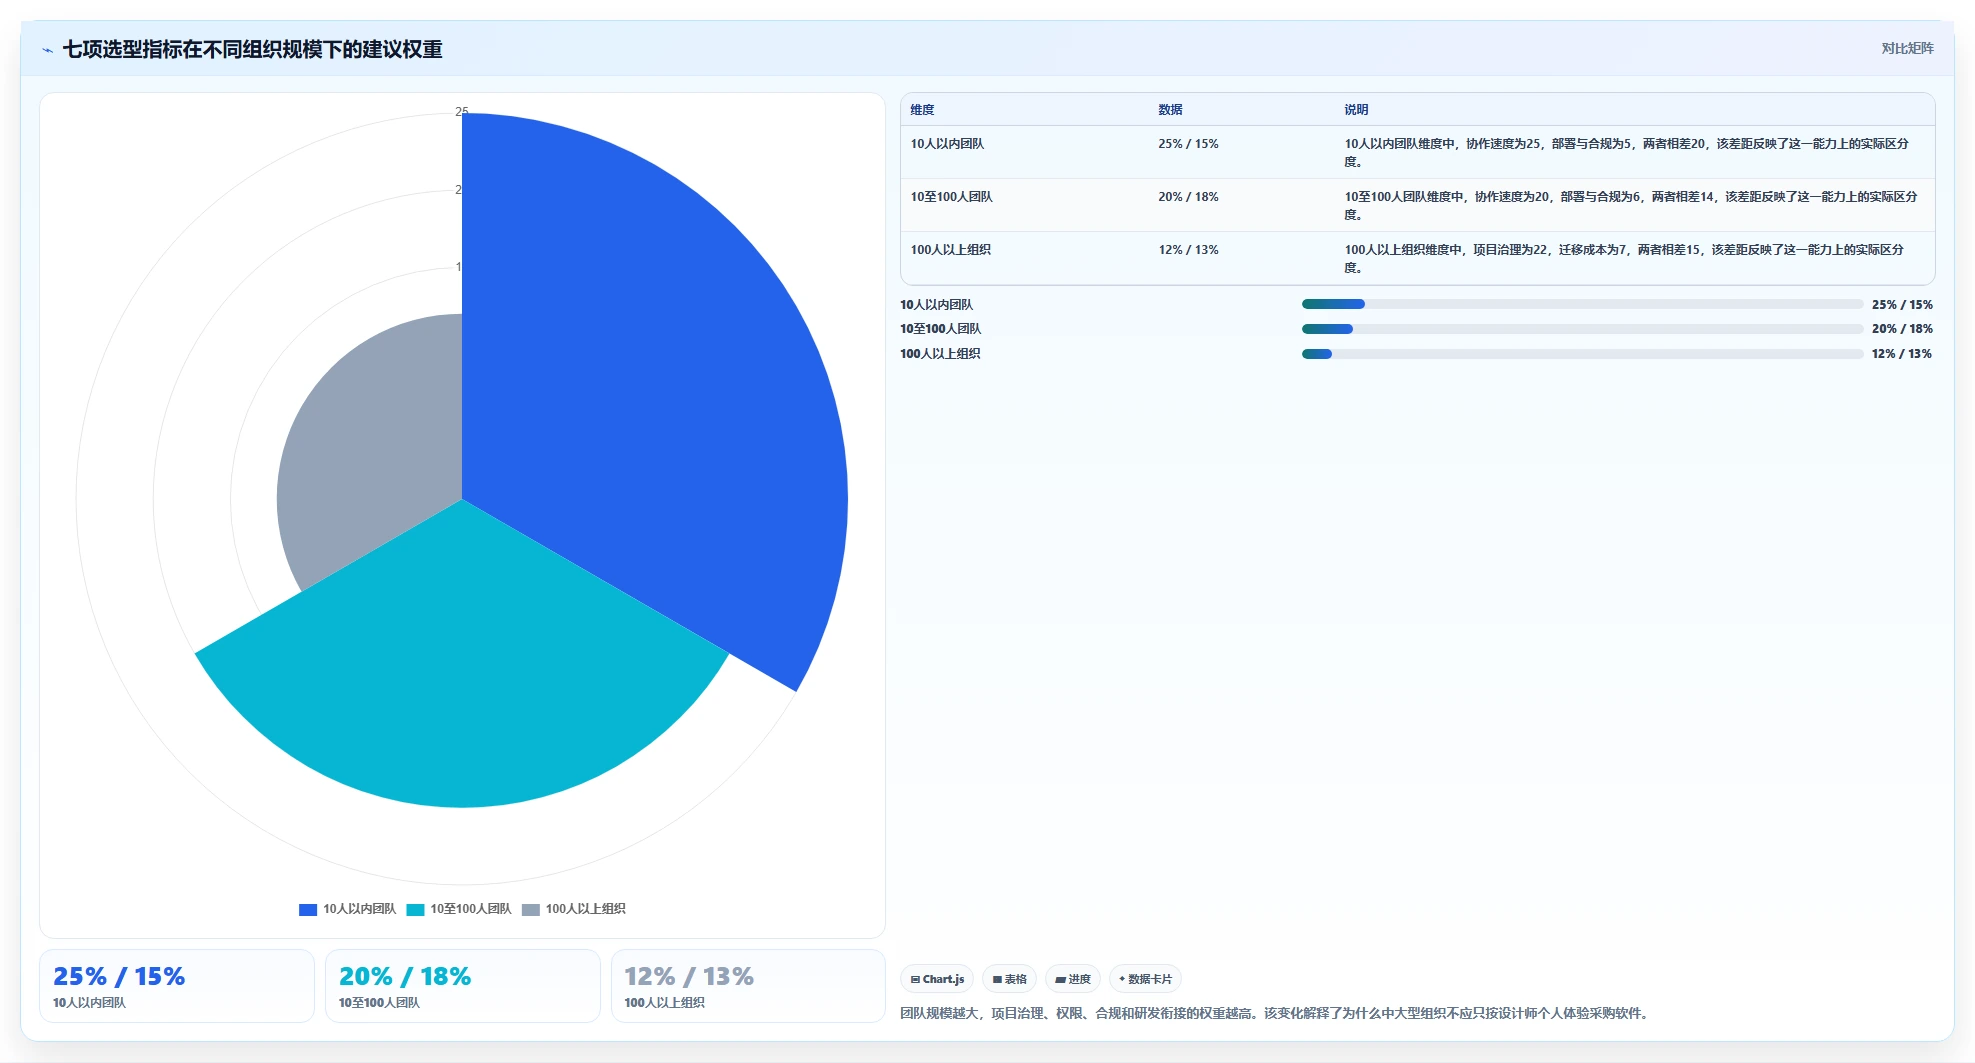This screenshot has height=1063, width=1975.
Task: Click the progress bar for 10至100人团队
Action: click(1582, 329)
